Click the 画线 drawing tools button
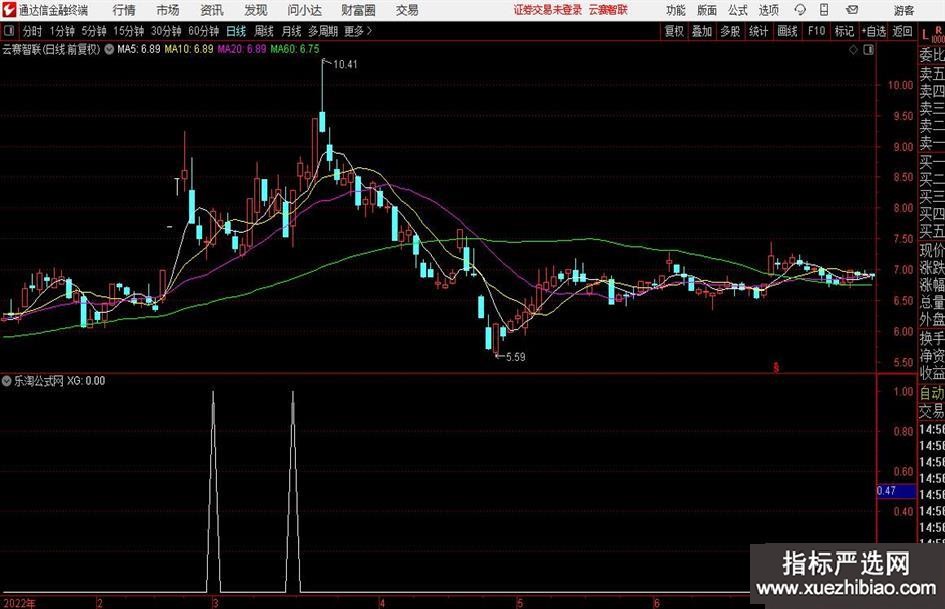The height and width of the screenshot is (609, 945). [x=787, y=31]
